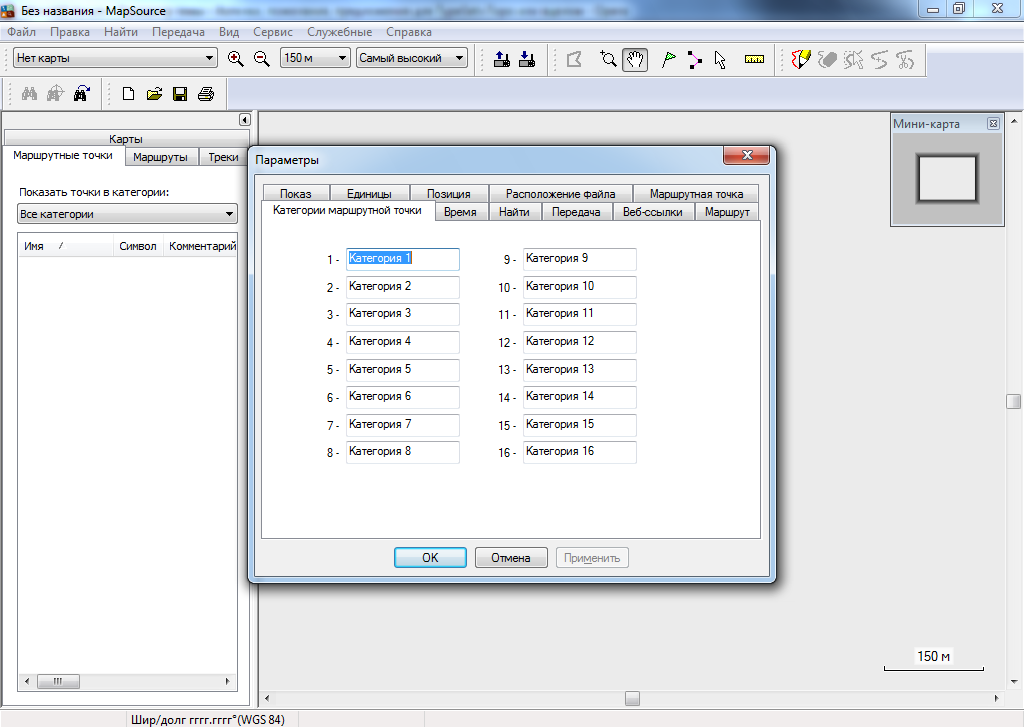The image size is (1024, 728).
Task: Select the Hand pan tool
Action: pos(634,59)
